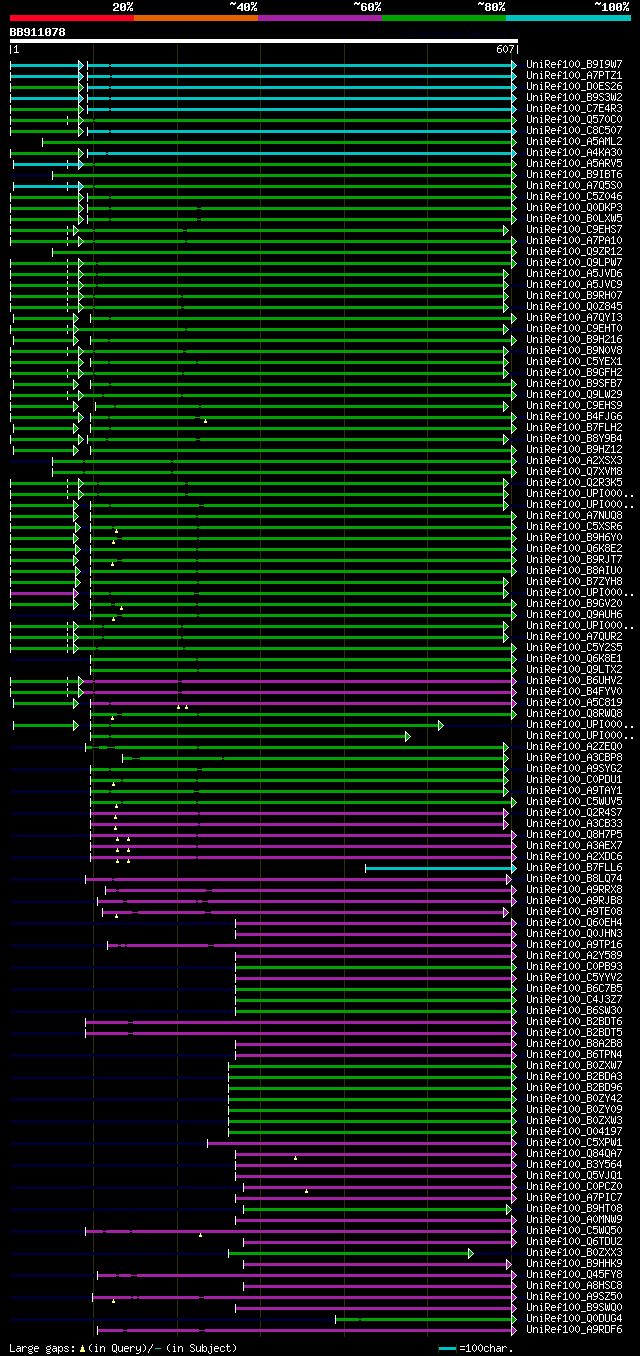Image resolution: width=640 pixels, height=1356 pixels.
Task: Click the UniRef100_A2ZEQ0 label
Action: (574, 746)
